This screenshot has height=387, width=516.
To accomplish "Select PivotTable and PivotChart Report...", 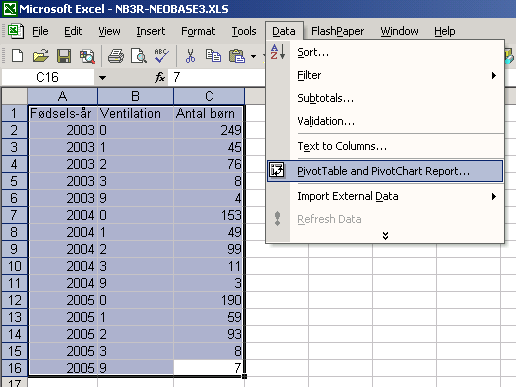I will point(385,171).
